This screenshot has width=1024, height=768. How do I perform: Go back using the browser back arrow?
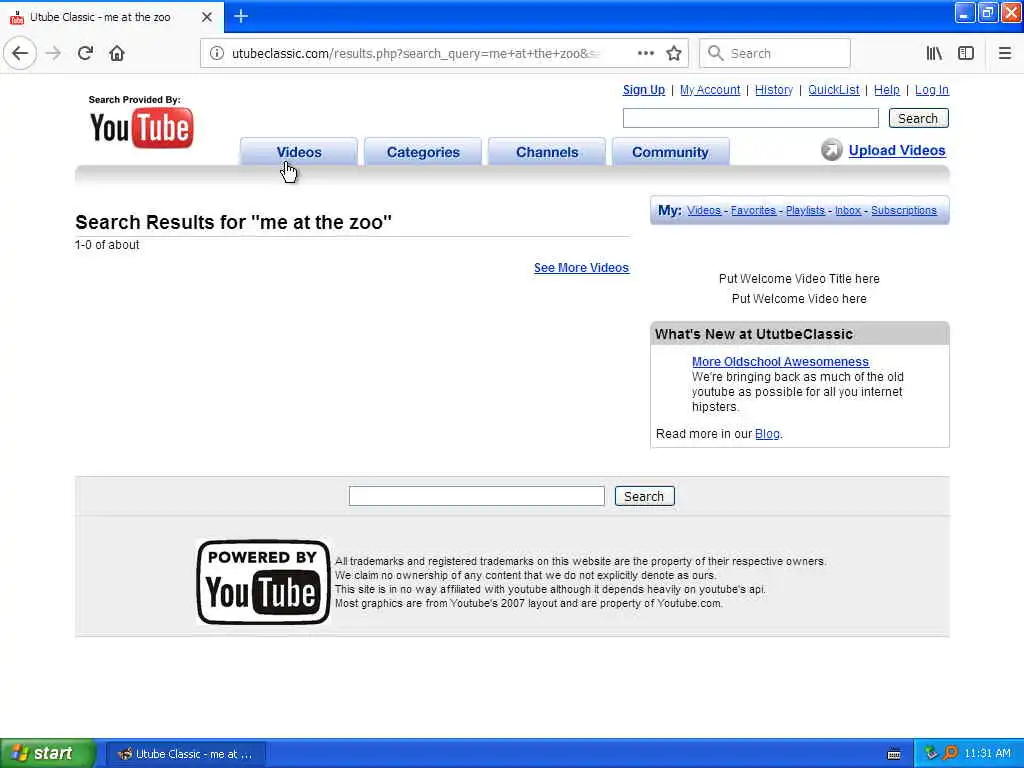20,53
